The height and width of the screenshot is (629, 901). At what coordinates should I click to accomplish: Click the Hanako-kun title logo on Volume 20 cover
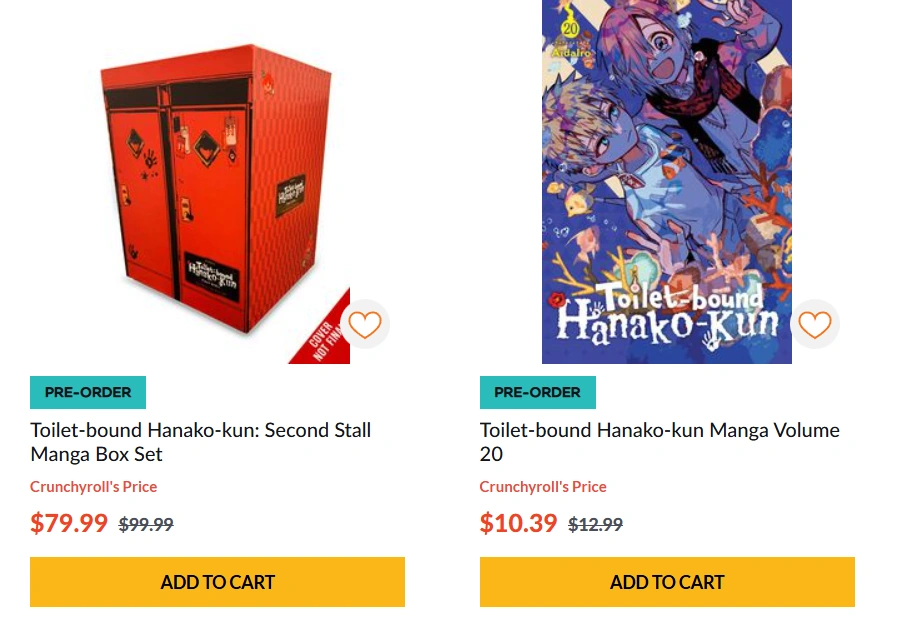pos(668,315)
